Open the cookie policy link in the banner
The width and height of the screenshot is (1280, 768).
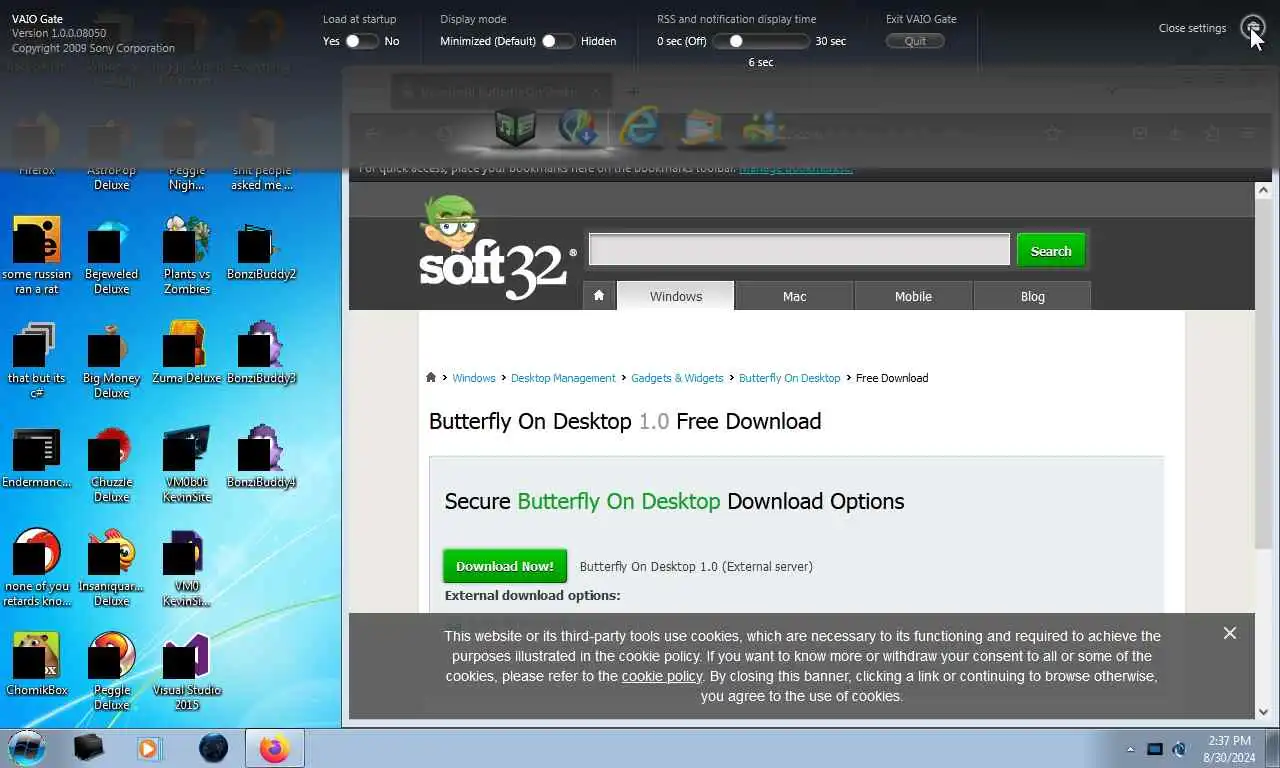(x=662, y=676)
